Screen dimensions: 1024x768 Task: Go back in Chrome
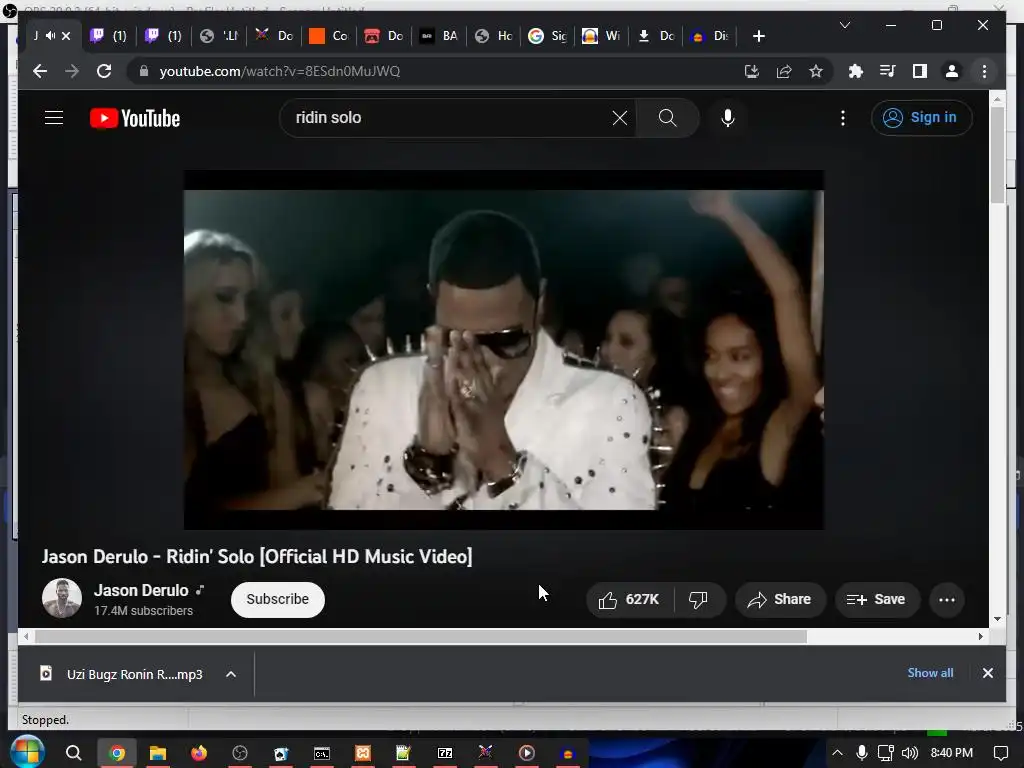tap(40, 71)
